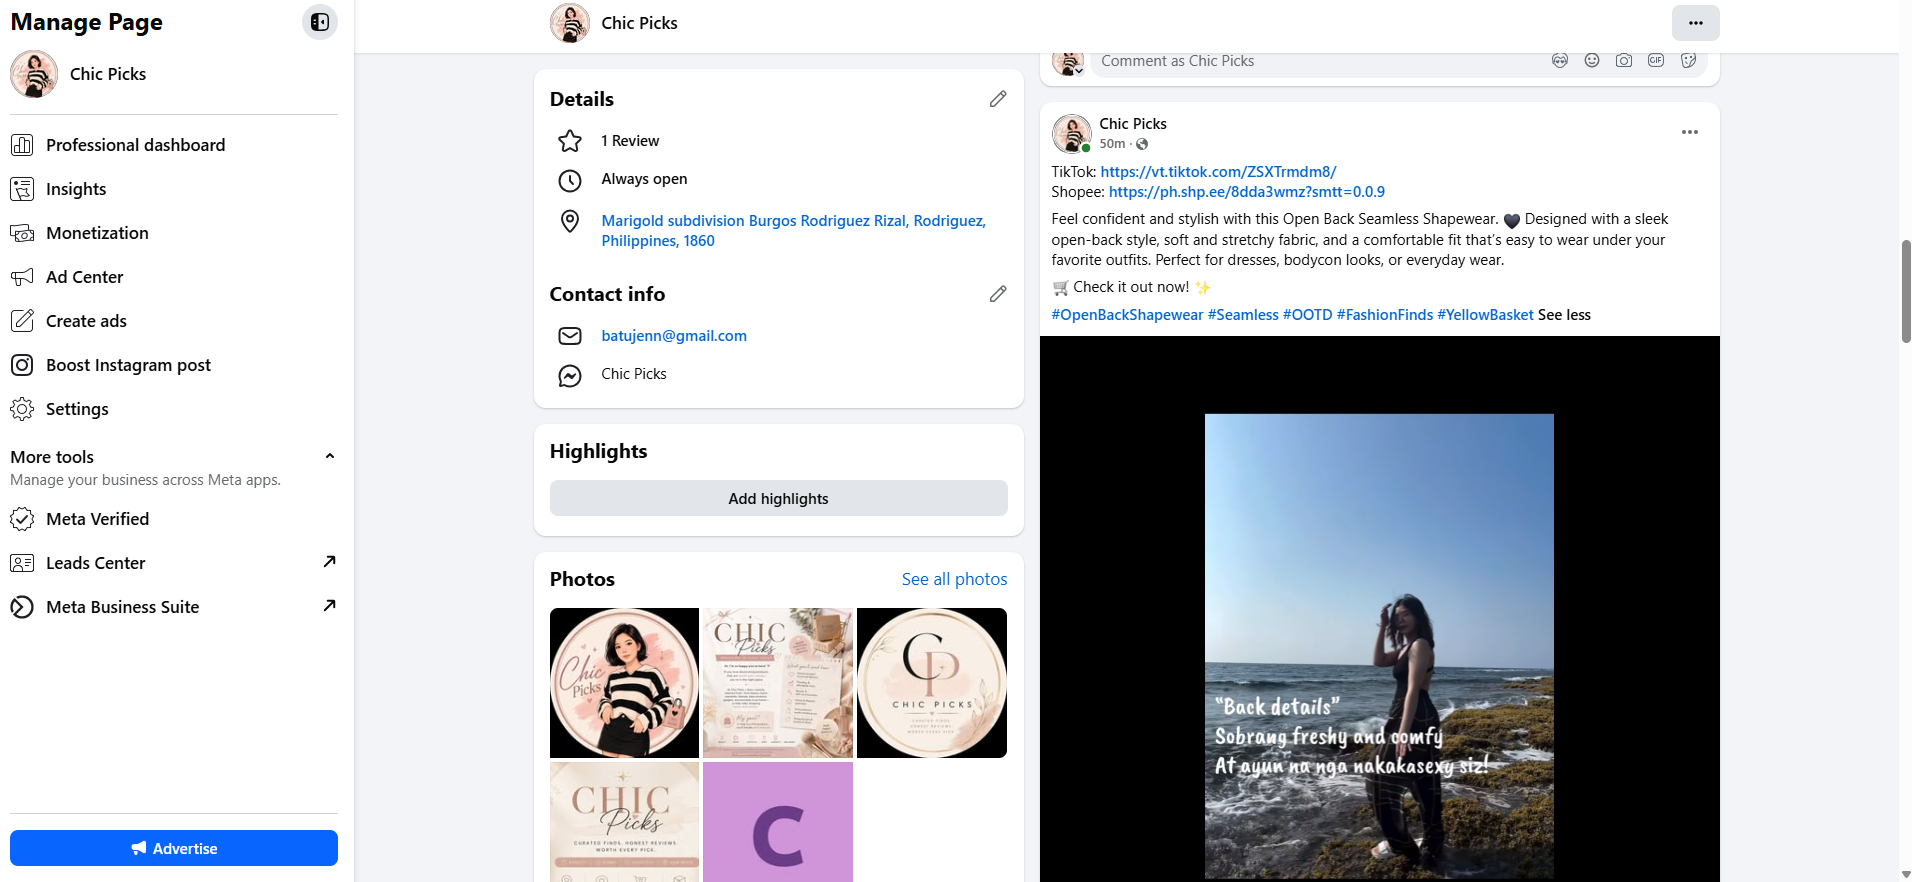Switch commenting identity via avatar next to comment box

tap(1068, 62)
